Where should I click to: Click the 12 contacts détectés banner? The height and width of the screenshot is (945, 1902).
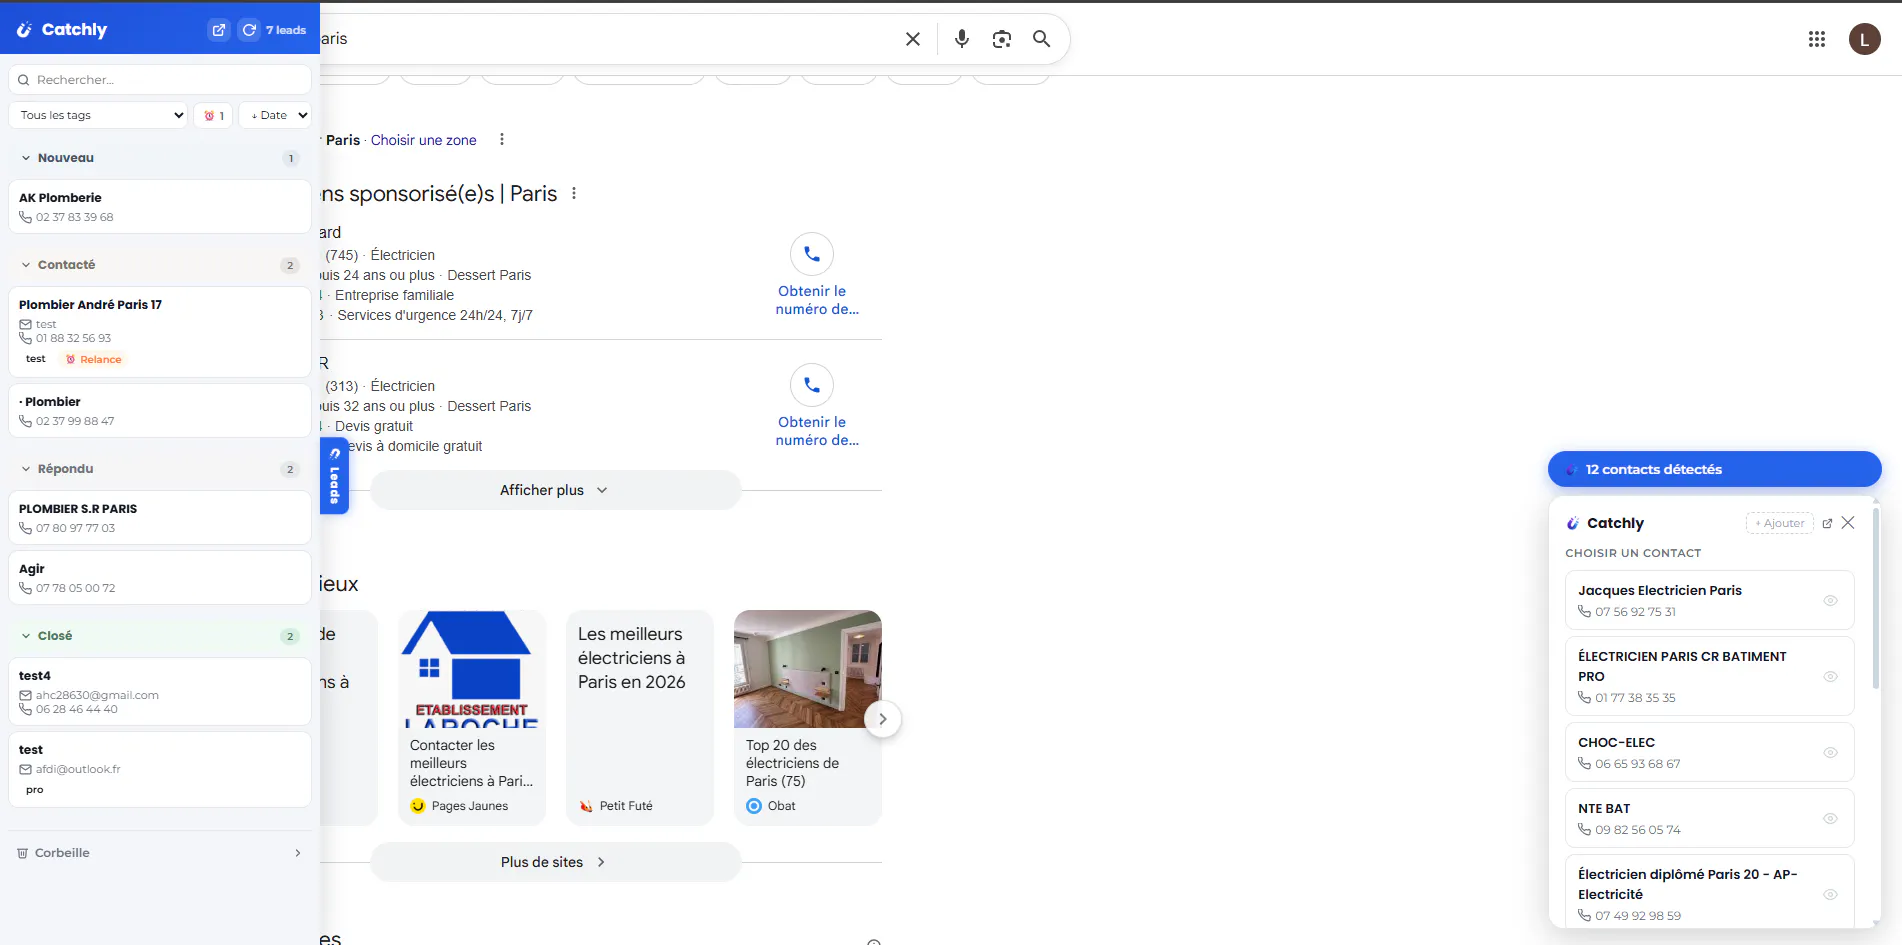pos(1715,469)
